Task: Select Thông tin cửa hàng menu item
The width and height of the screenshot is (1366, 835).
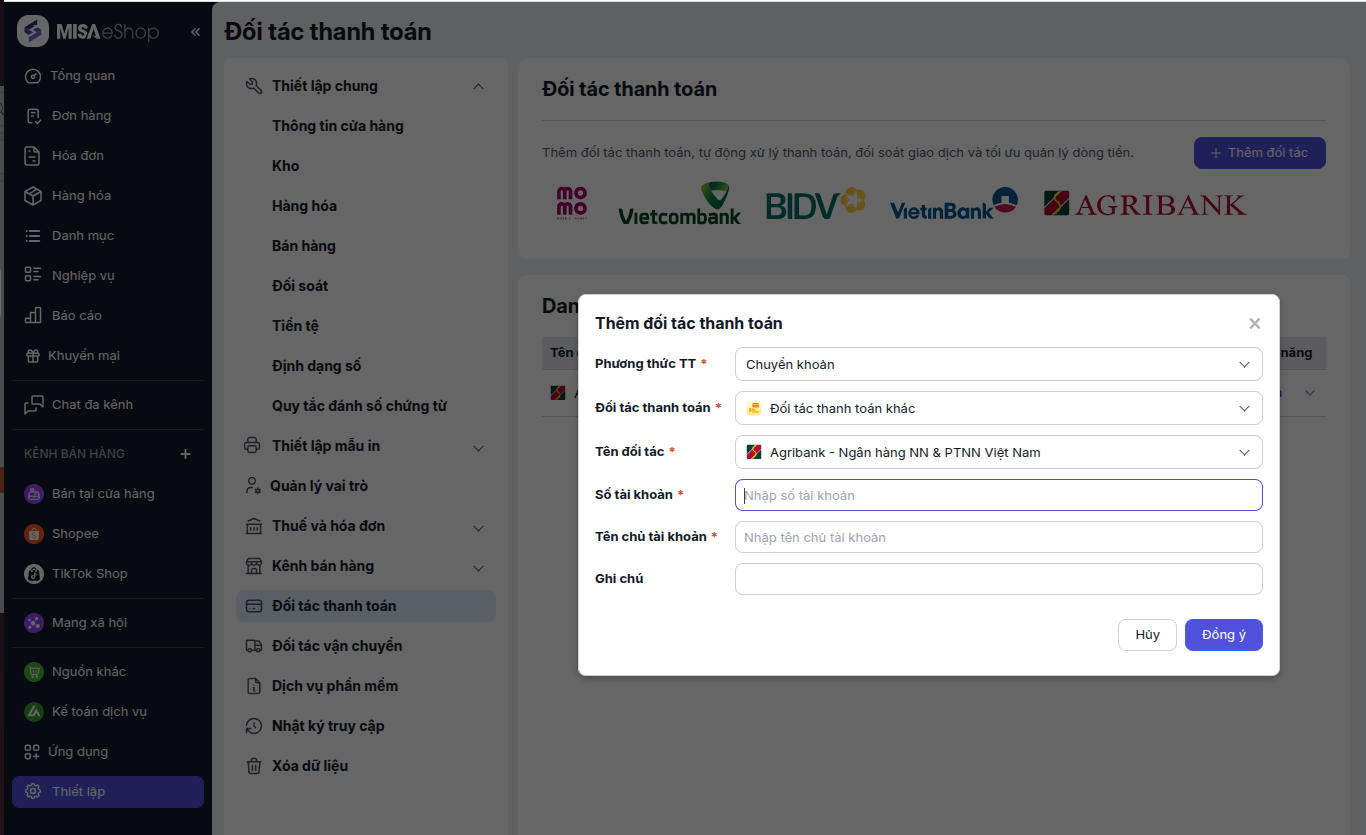Action: 338,126
